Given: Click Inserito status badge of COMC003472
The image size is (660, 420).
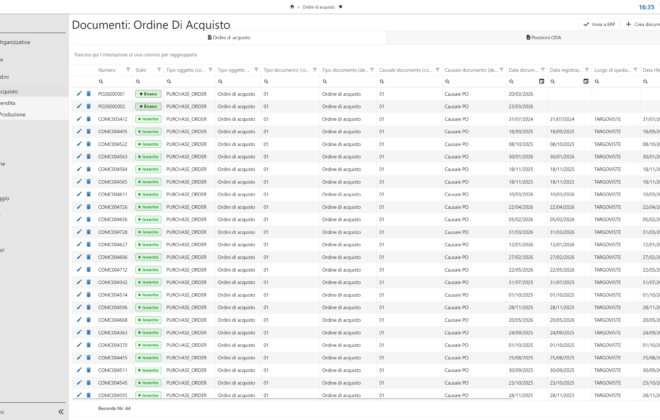Looking at the screenshot, I should (x=148, y=119).
